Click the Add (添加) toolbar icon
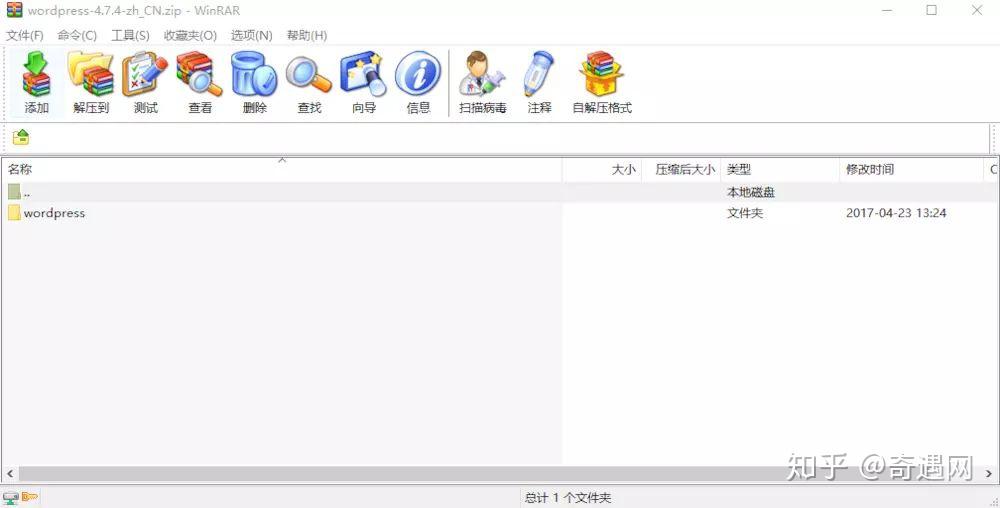This screenshot has width=1000, height=508. click(36, 83)
